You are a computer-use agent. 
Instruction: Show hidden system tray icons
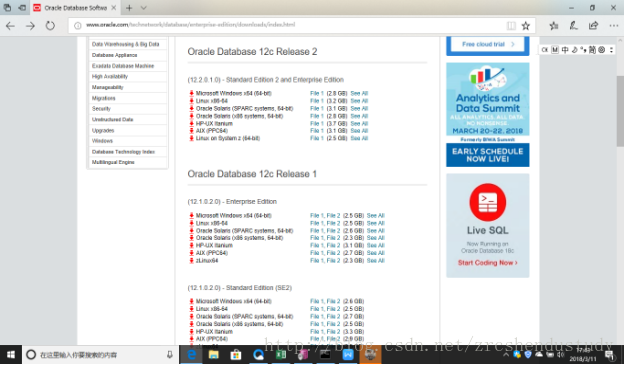pos(506,355)
